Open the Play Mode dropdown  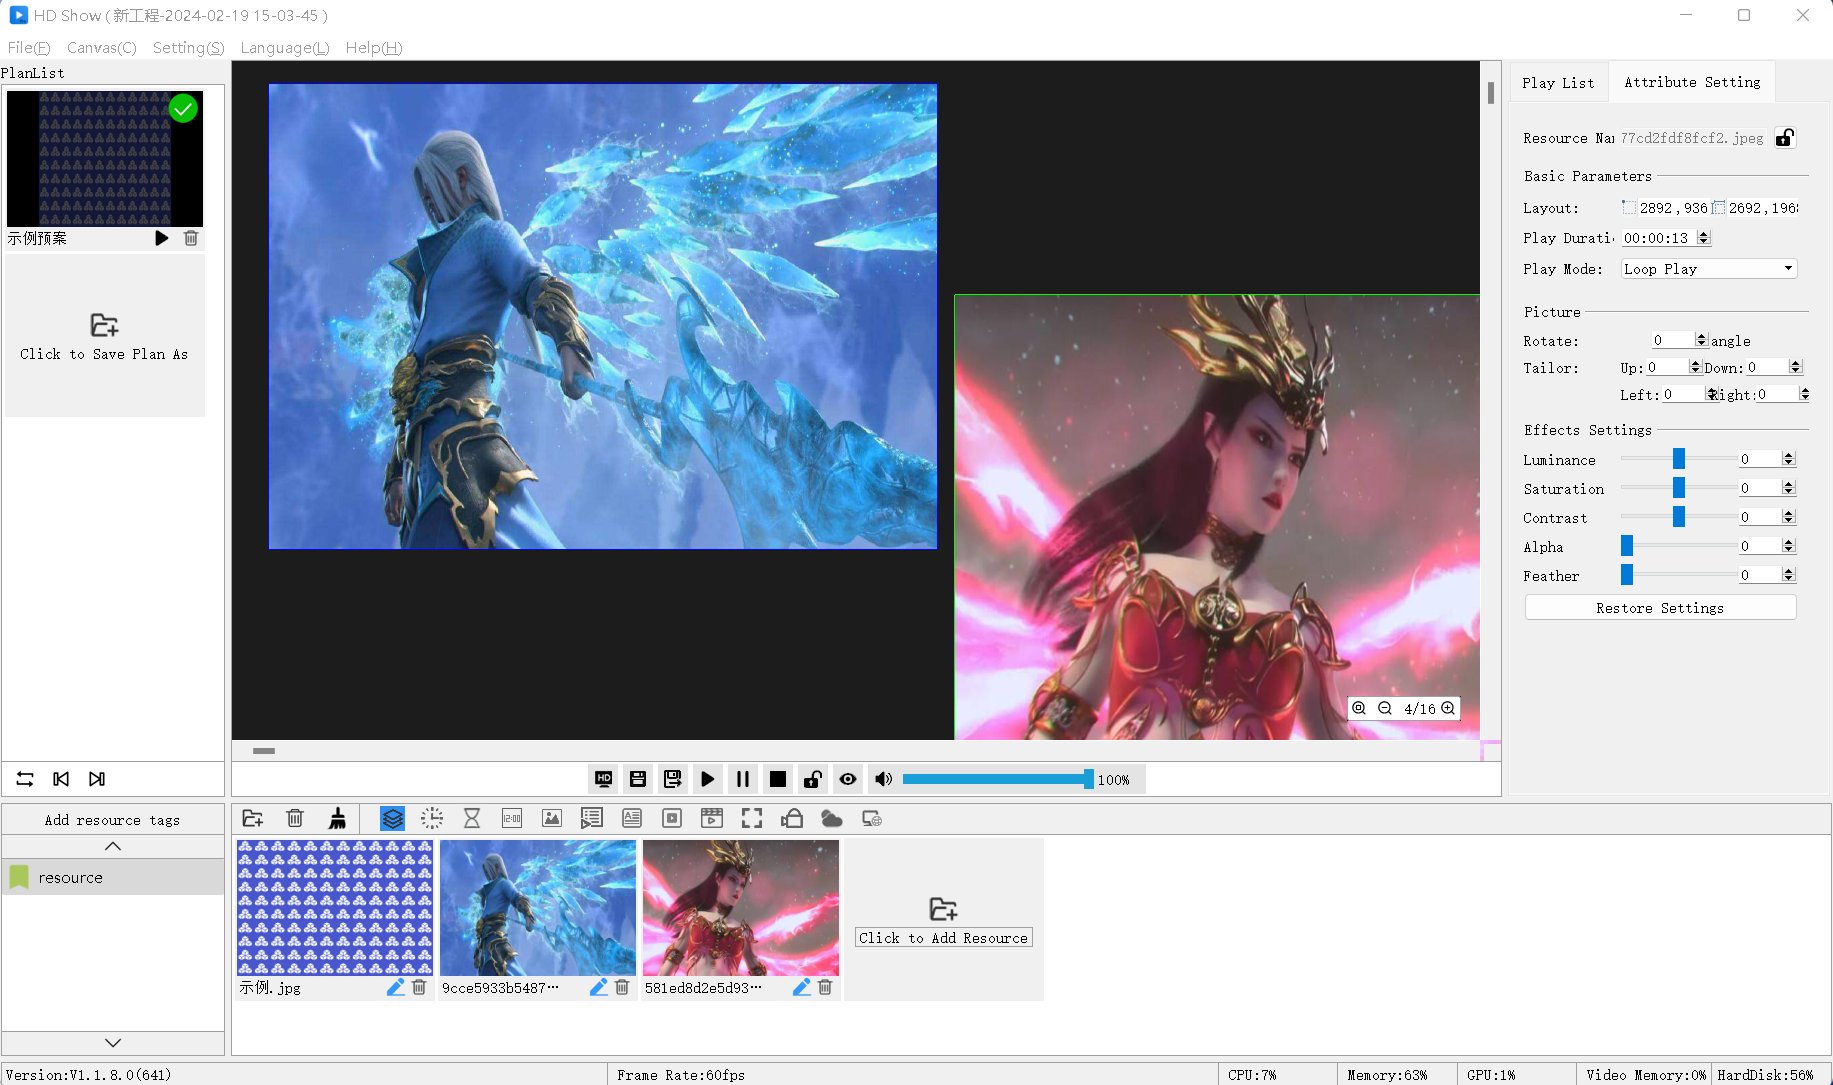pyautogui.click(x=1709, y=269)
